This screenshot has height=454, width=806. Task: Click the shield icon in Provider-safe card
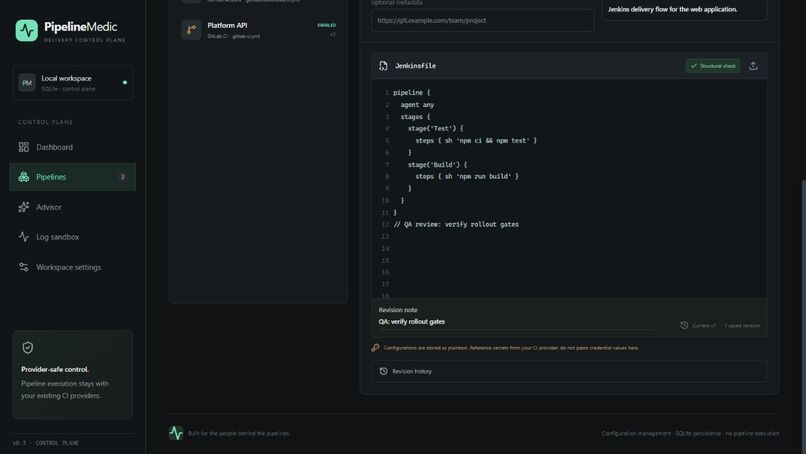(28, 348)
